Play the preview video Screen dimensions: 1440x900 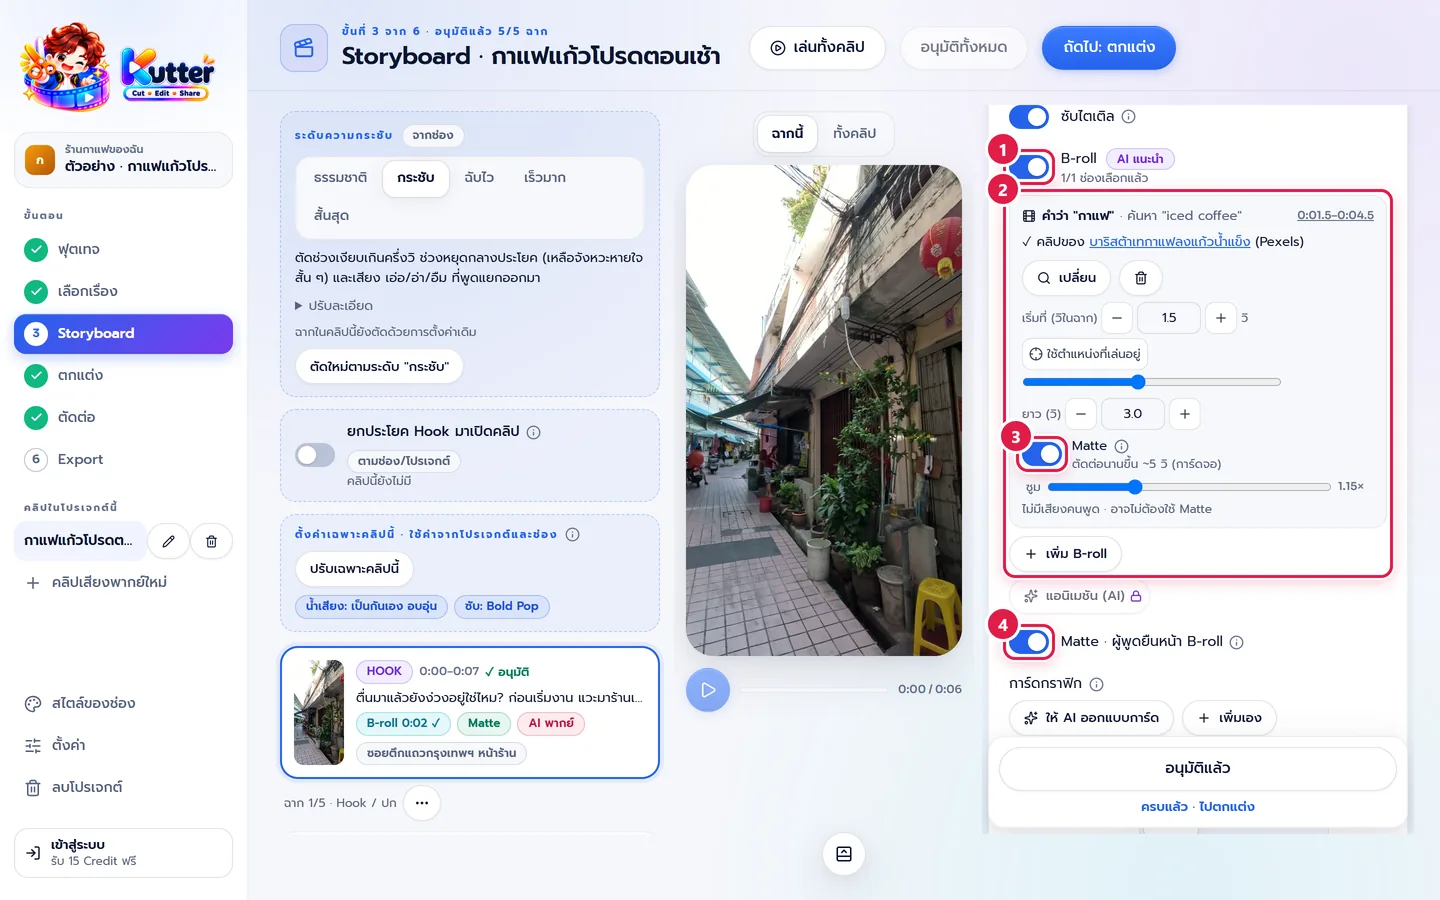[708, 690]
